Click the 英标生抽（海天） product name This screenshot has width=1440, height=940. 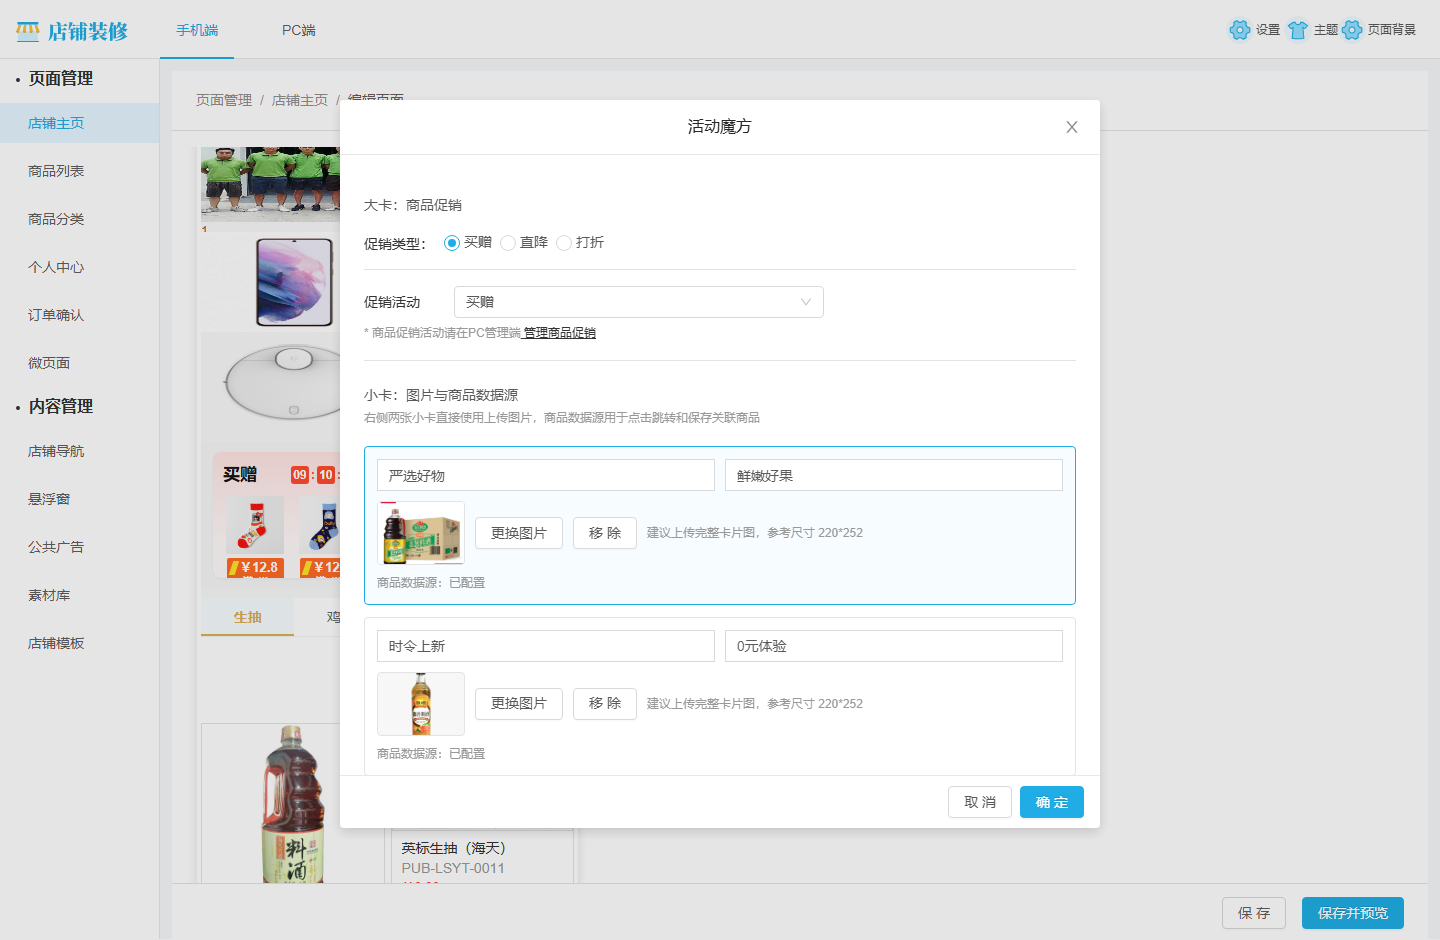pyautogui.click(x=454, y=848)
